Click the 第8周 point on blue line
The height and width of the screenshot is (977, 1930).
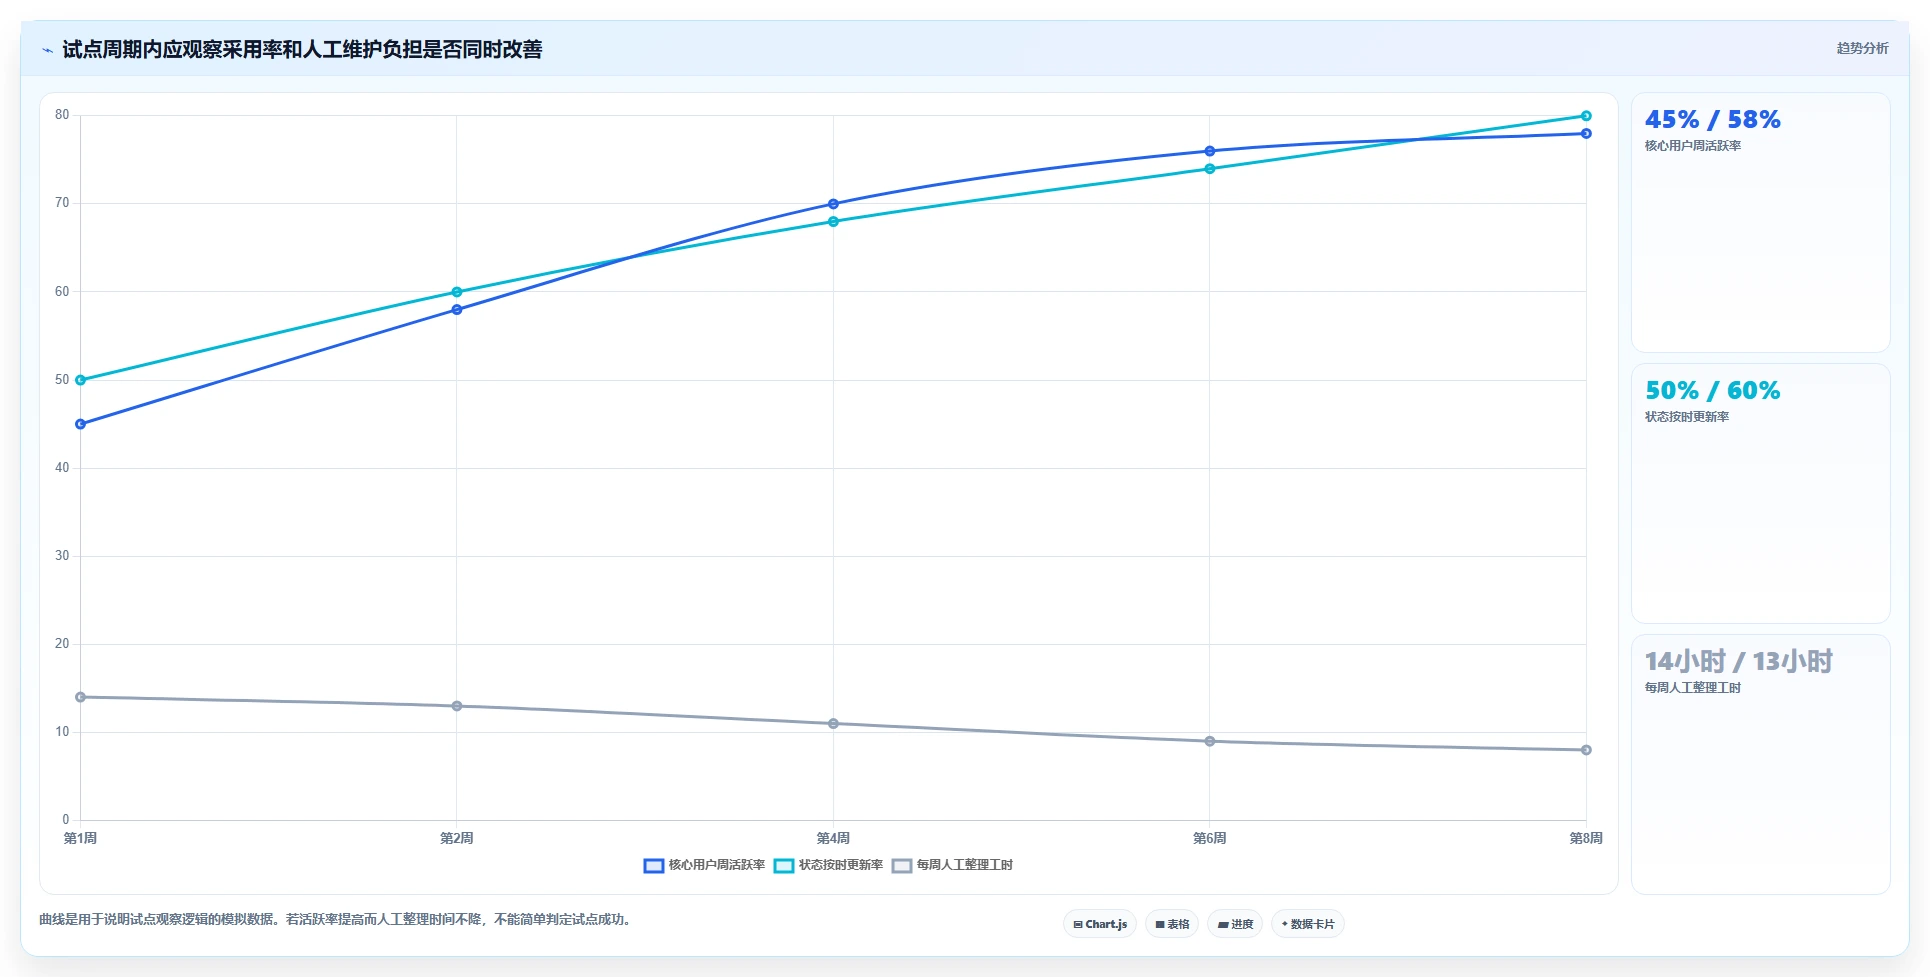click(x=1586, y=133)
